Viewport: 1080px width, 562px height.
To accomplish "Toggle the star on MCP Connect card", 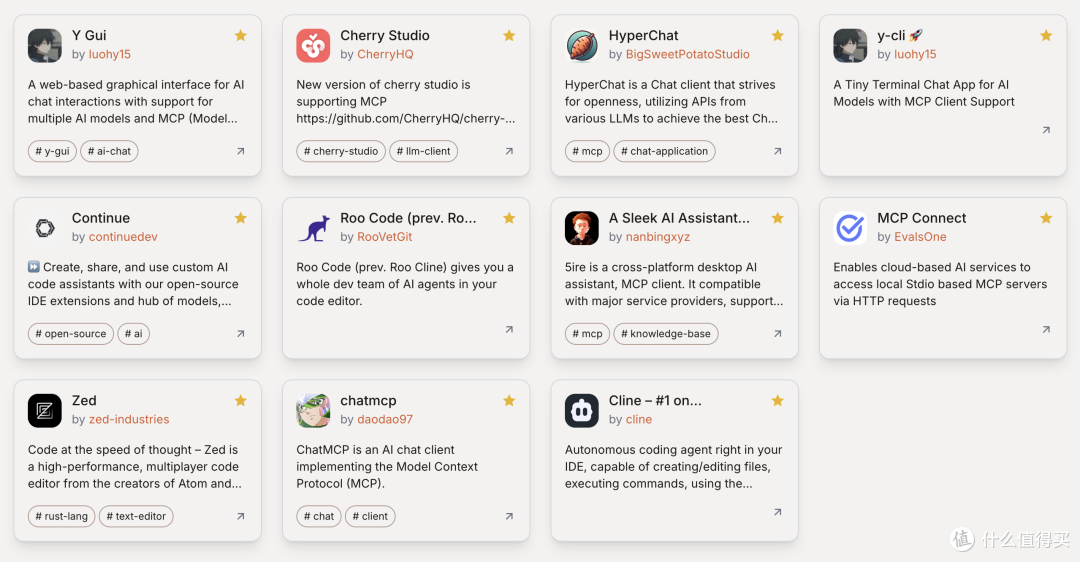I will (x=1046, y=218).
